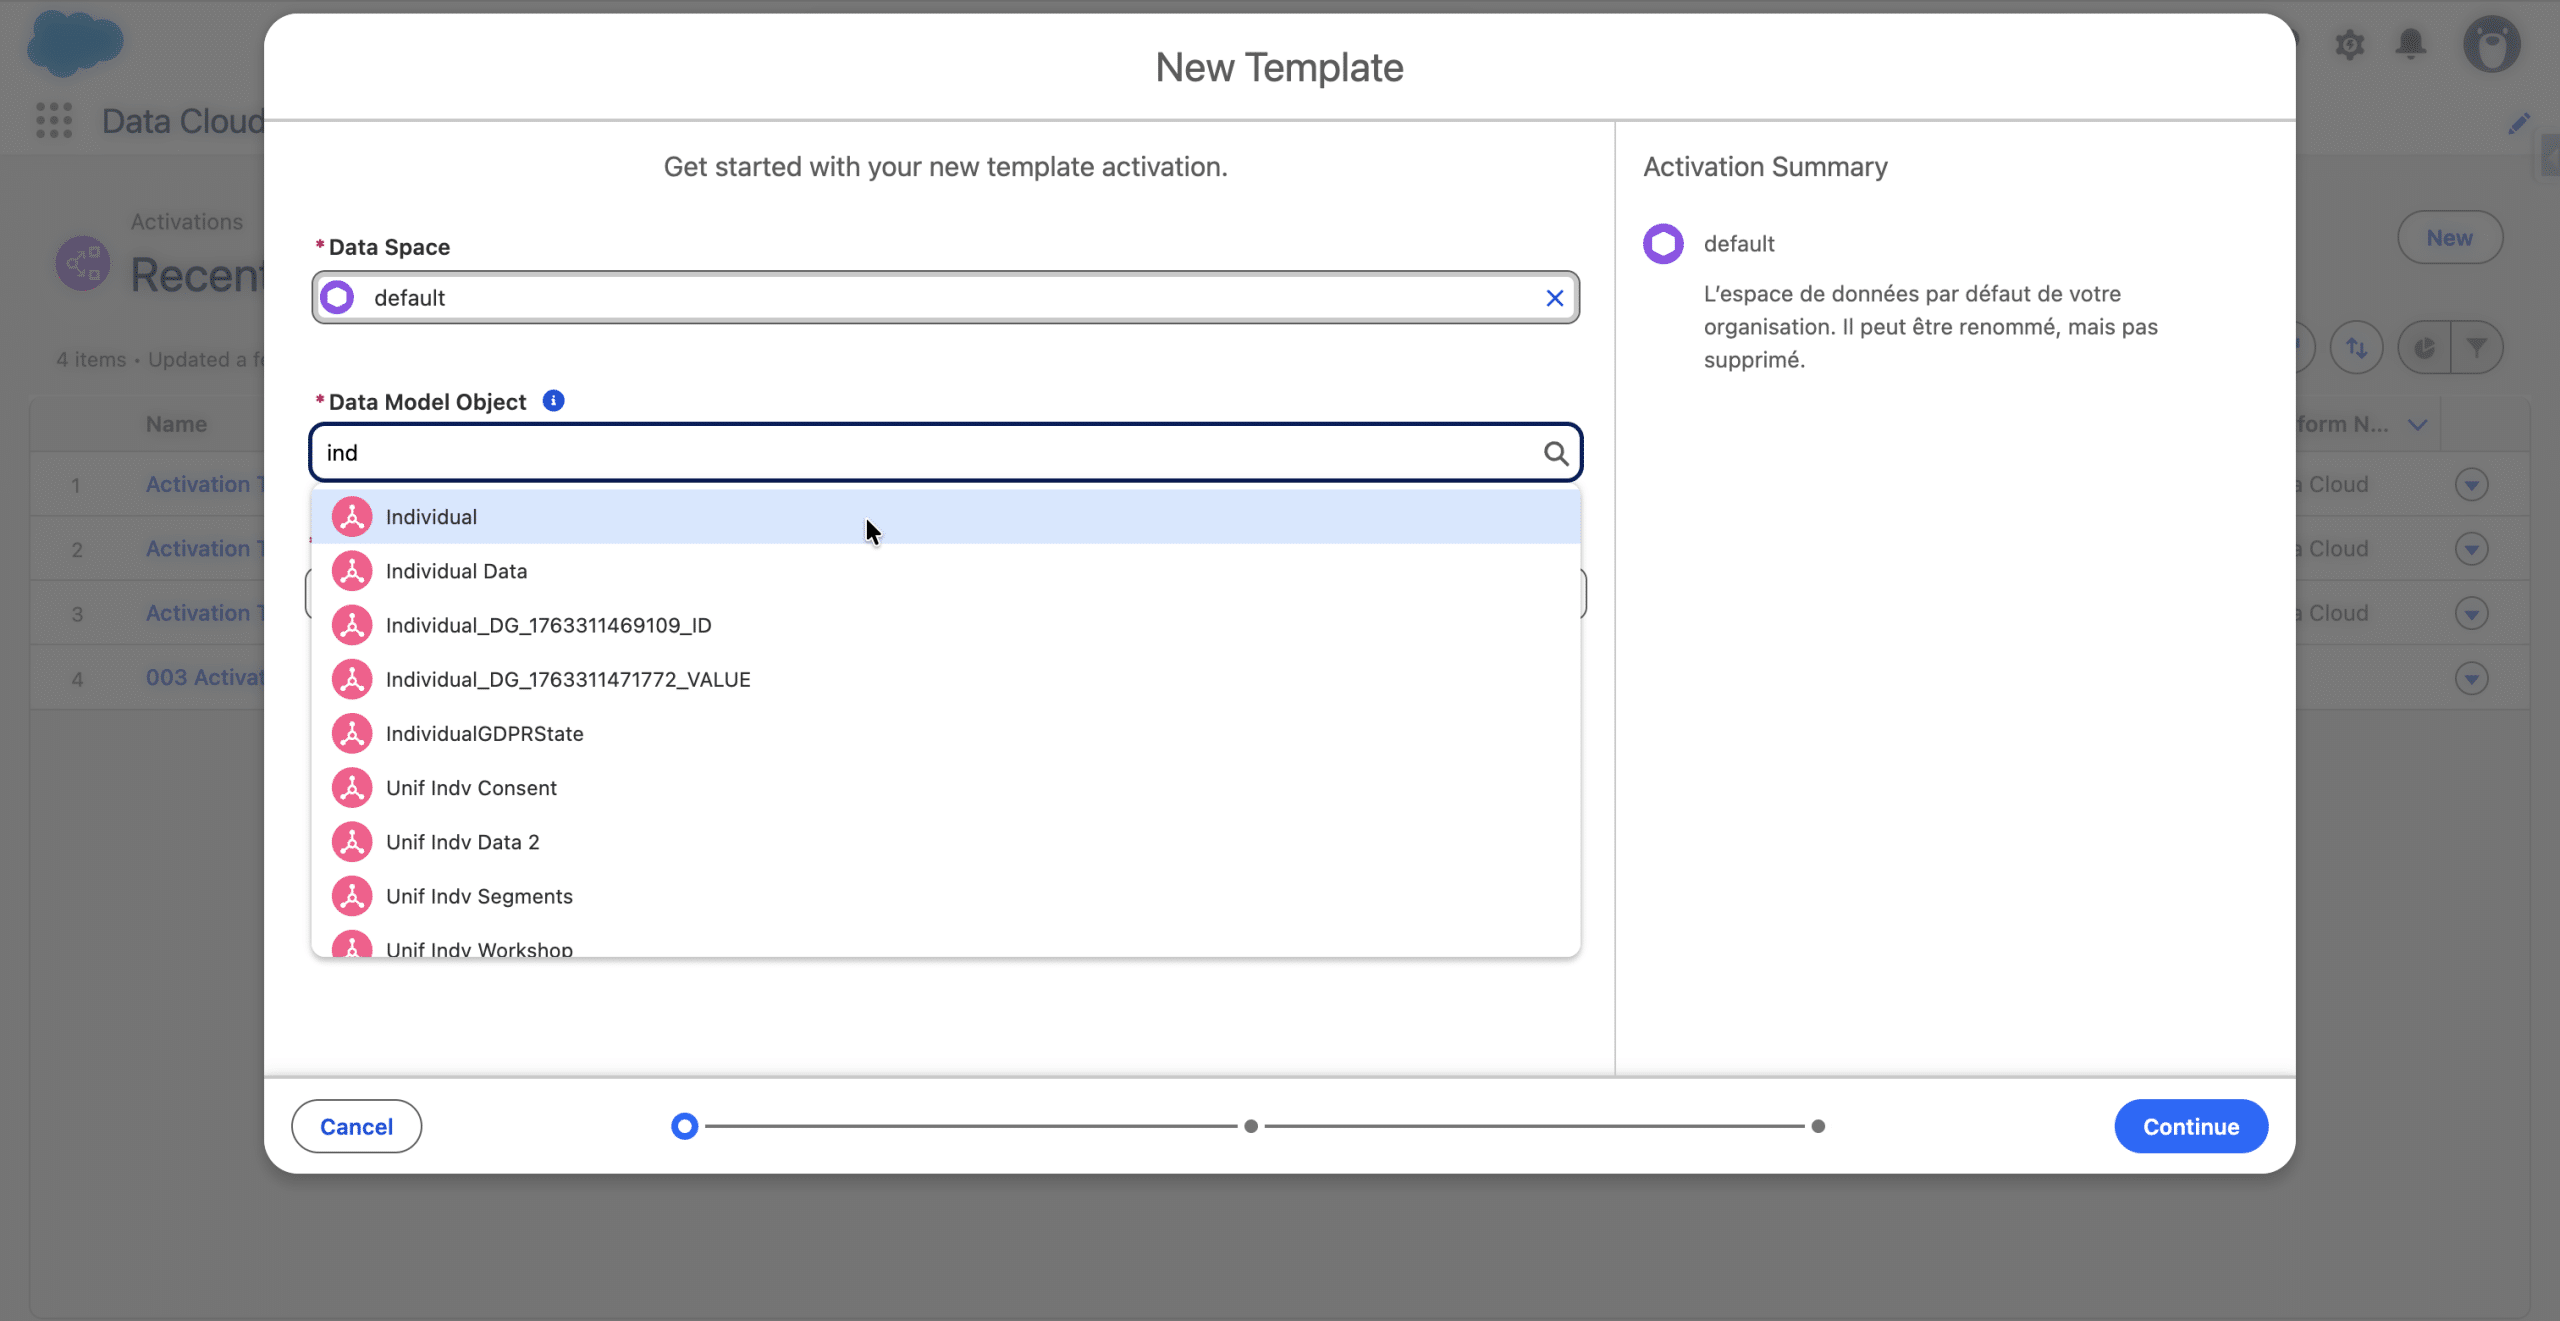2560x1321 pixels.
Task: Open the App Launcher grid icon
Action: coord(54,121)
